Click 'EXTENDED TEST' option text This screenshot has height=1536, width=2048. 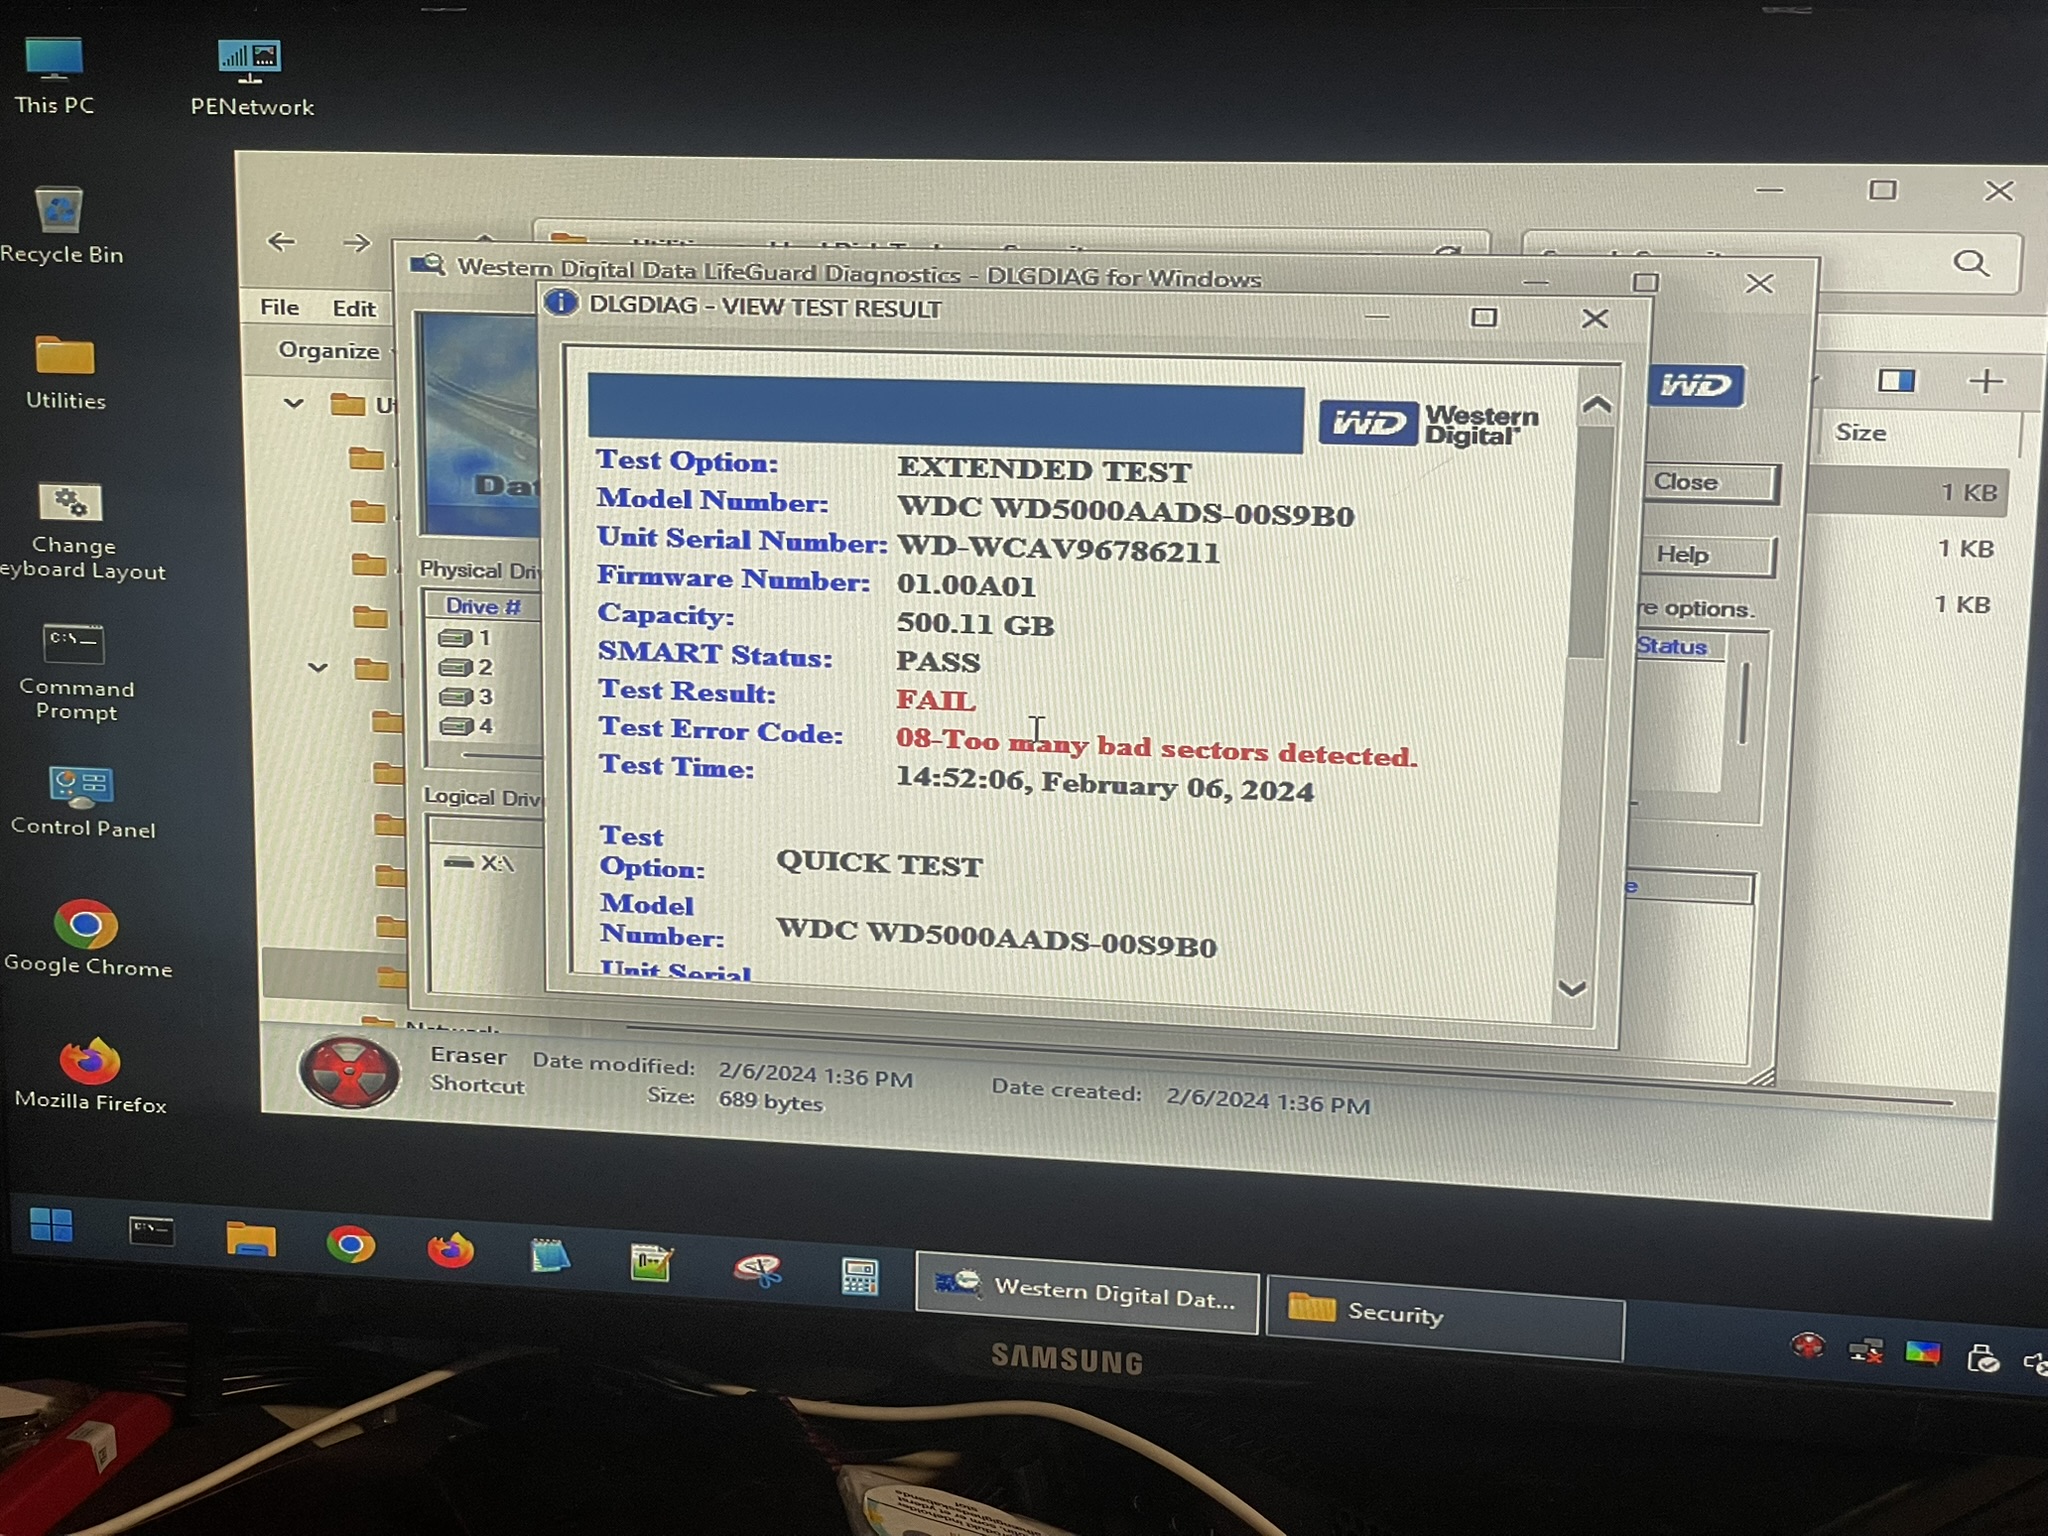point(1044,470)
